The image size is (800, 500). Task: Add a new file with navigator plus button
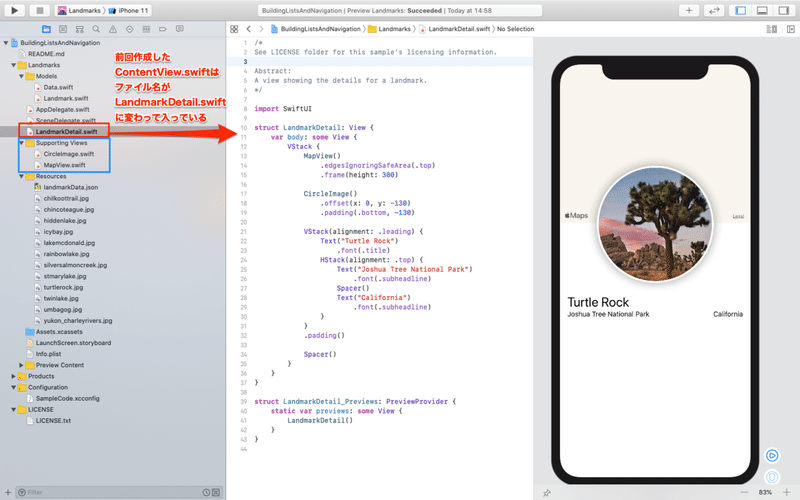tap(8, 492)
